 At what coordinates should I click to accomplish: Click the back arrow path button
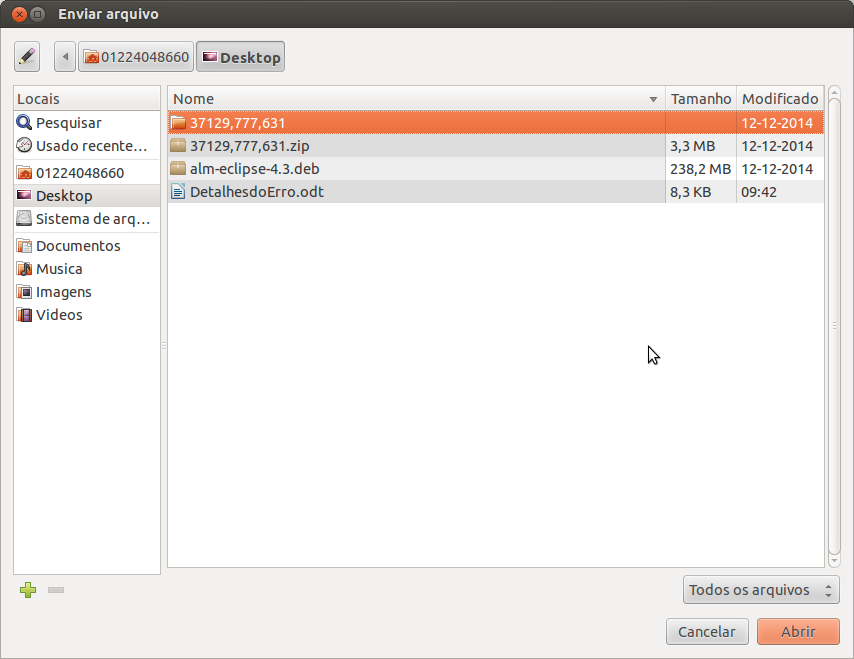tap(65, 57)
